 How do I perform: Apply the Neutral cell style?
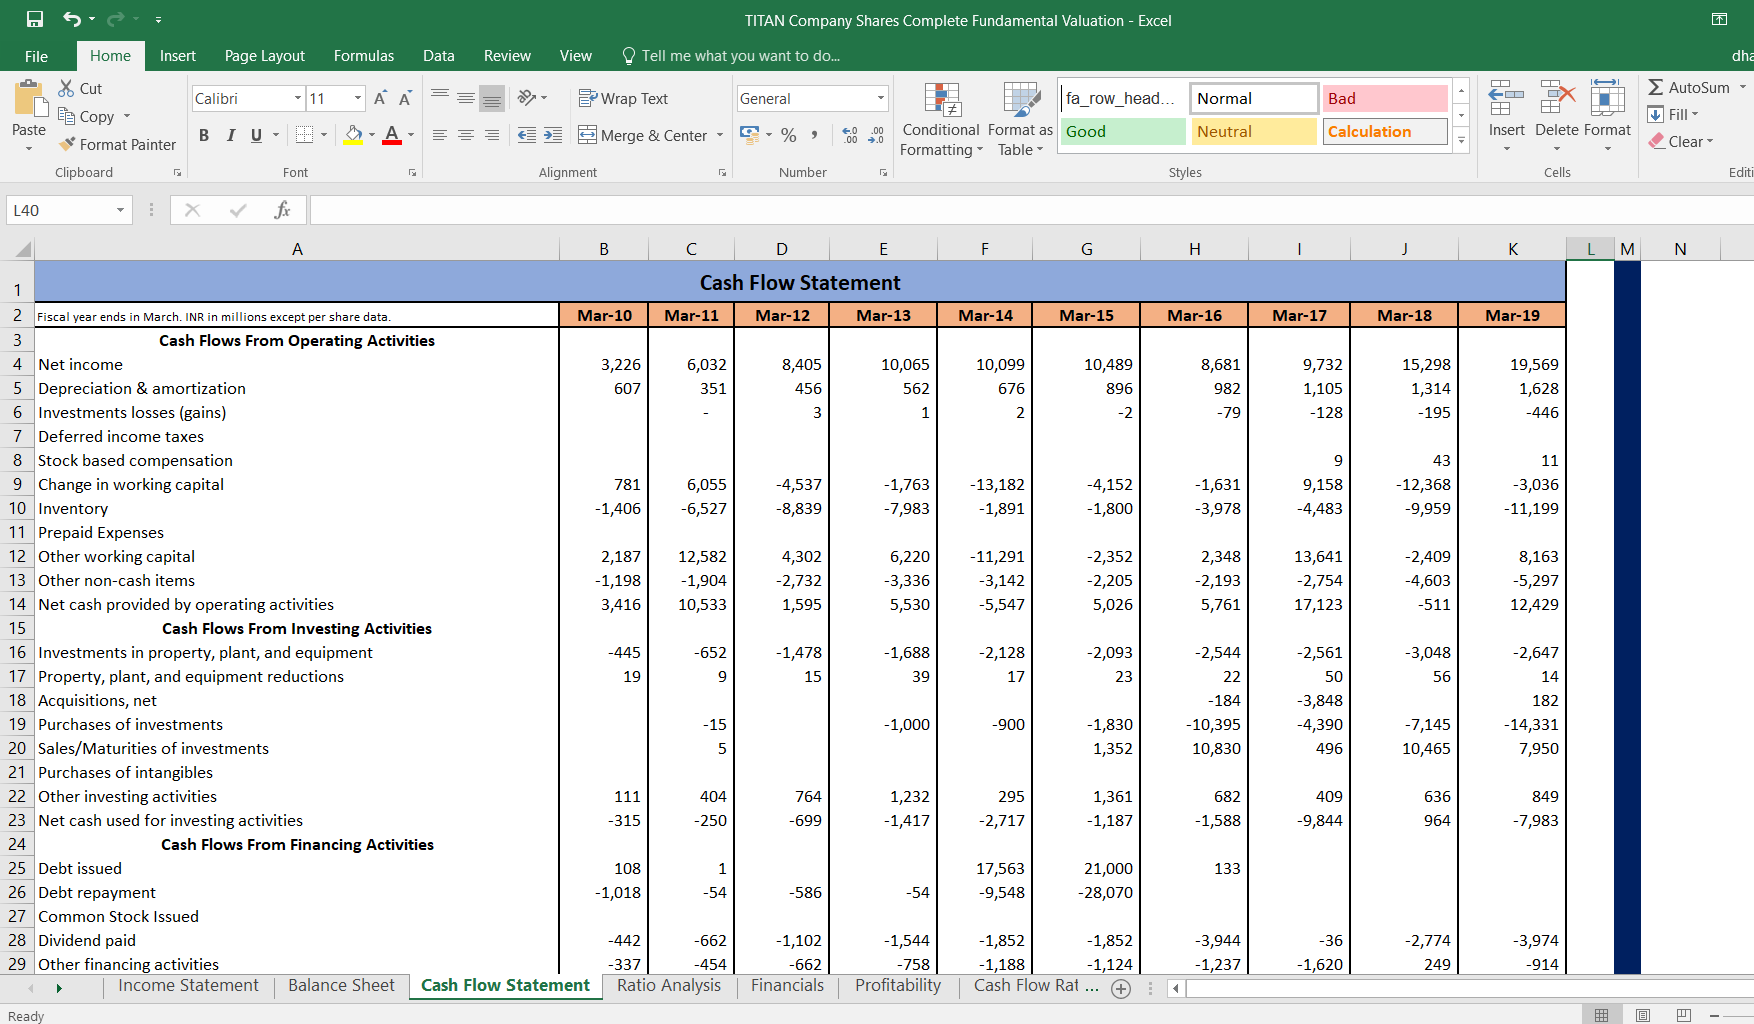click(1254, 131)
